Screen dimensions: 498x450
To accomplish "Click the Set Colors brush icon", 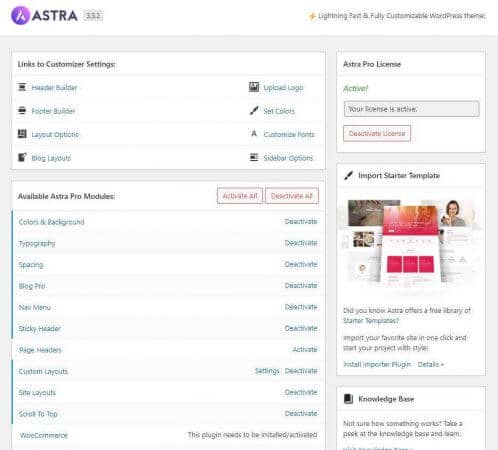I will tap(254, 111).
